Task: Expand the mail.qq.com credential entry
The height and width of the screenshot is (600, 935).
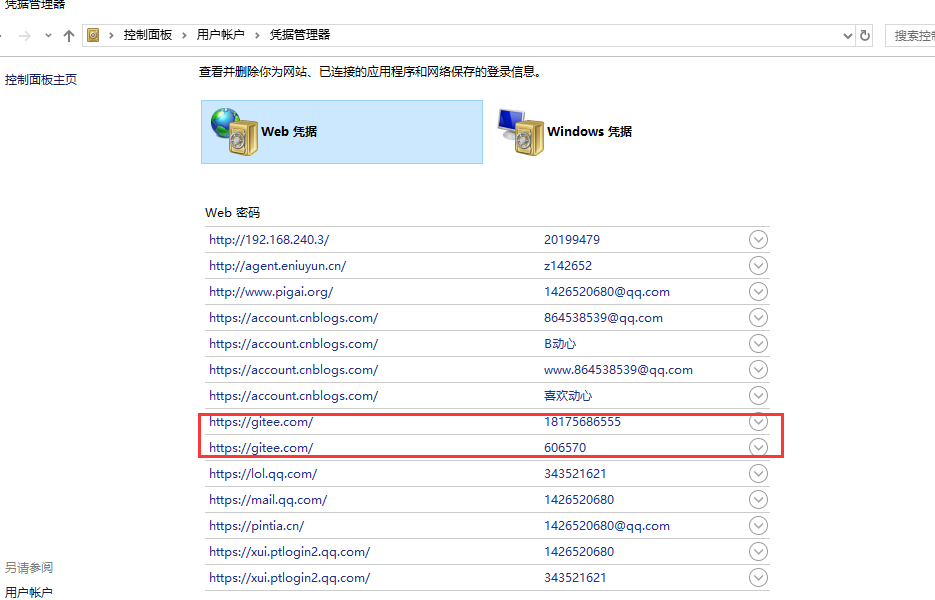Action: tap(758, 500)
